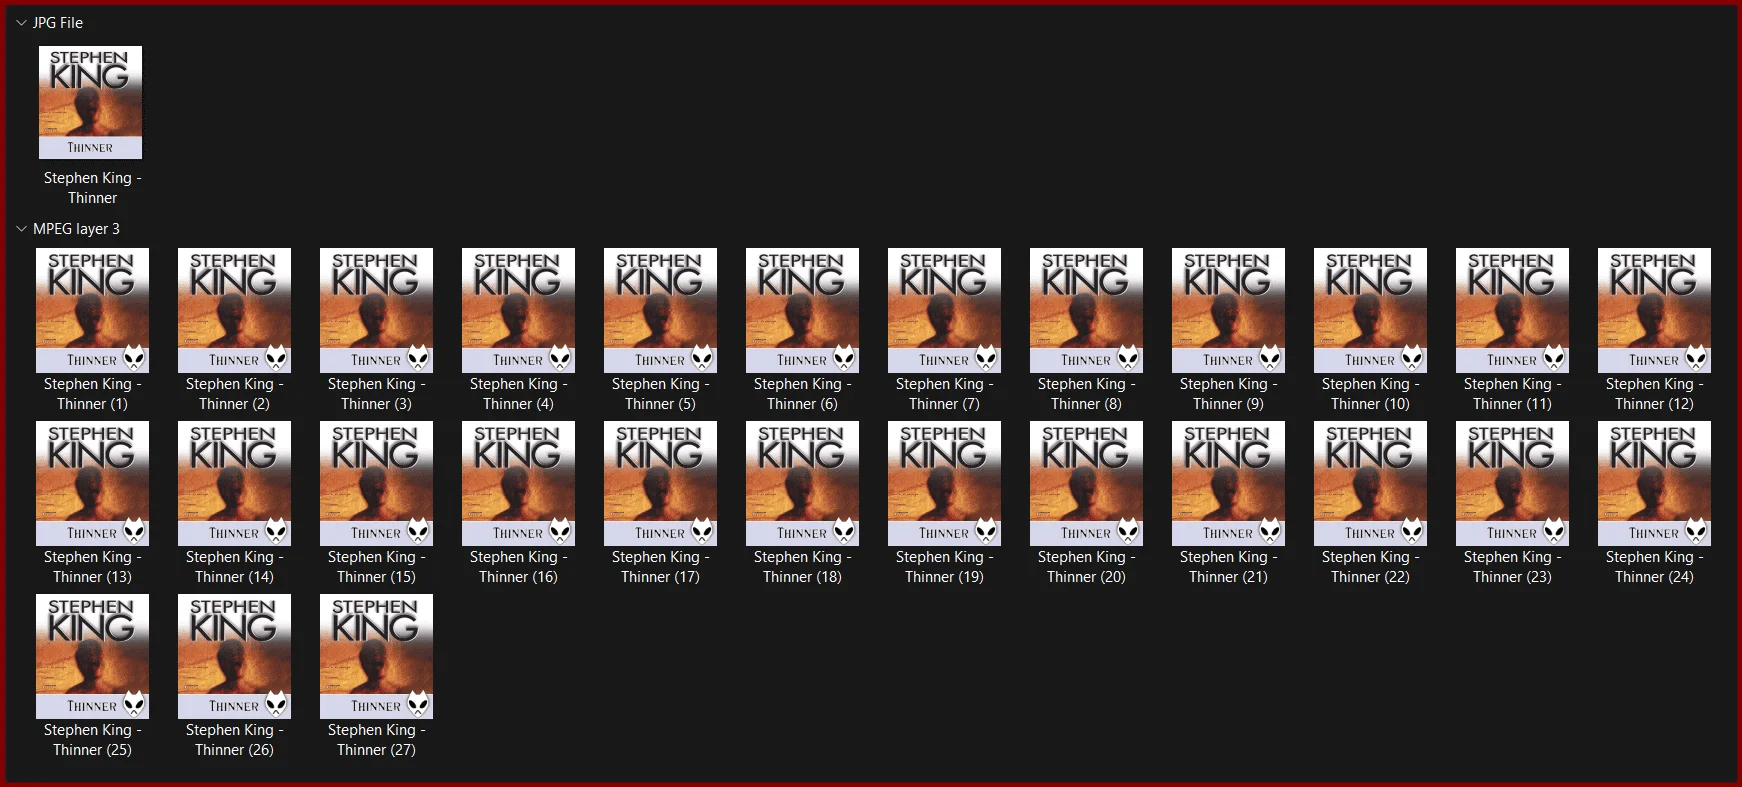Select the "MPEG layer 3" group header label

(x=76, y=229)
